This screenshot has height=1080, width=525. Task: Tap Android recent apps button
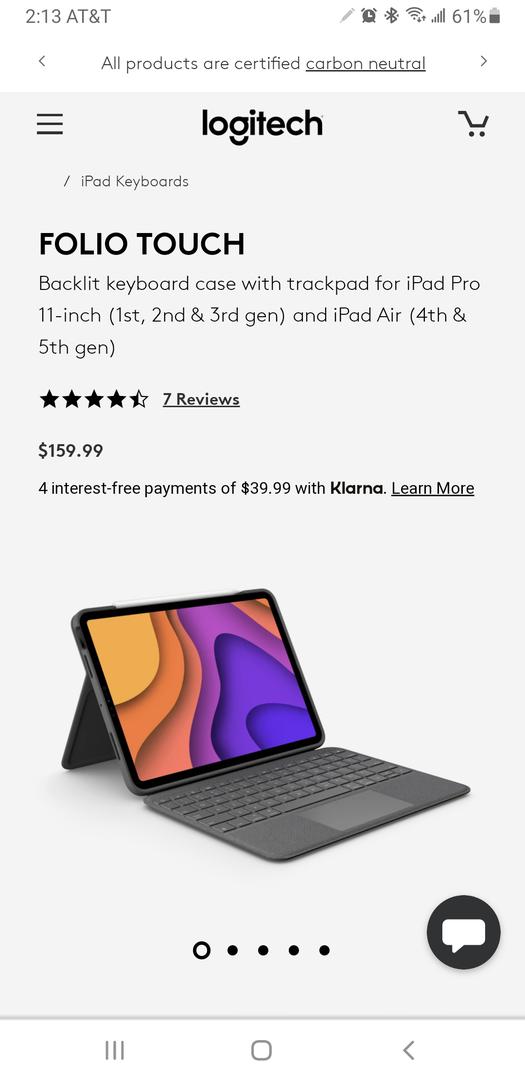[x=114, y=1050]
